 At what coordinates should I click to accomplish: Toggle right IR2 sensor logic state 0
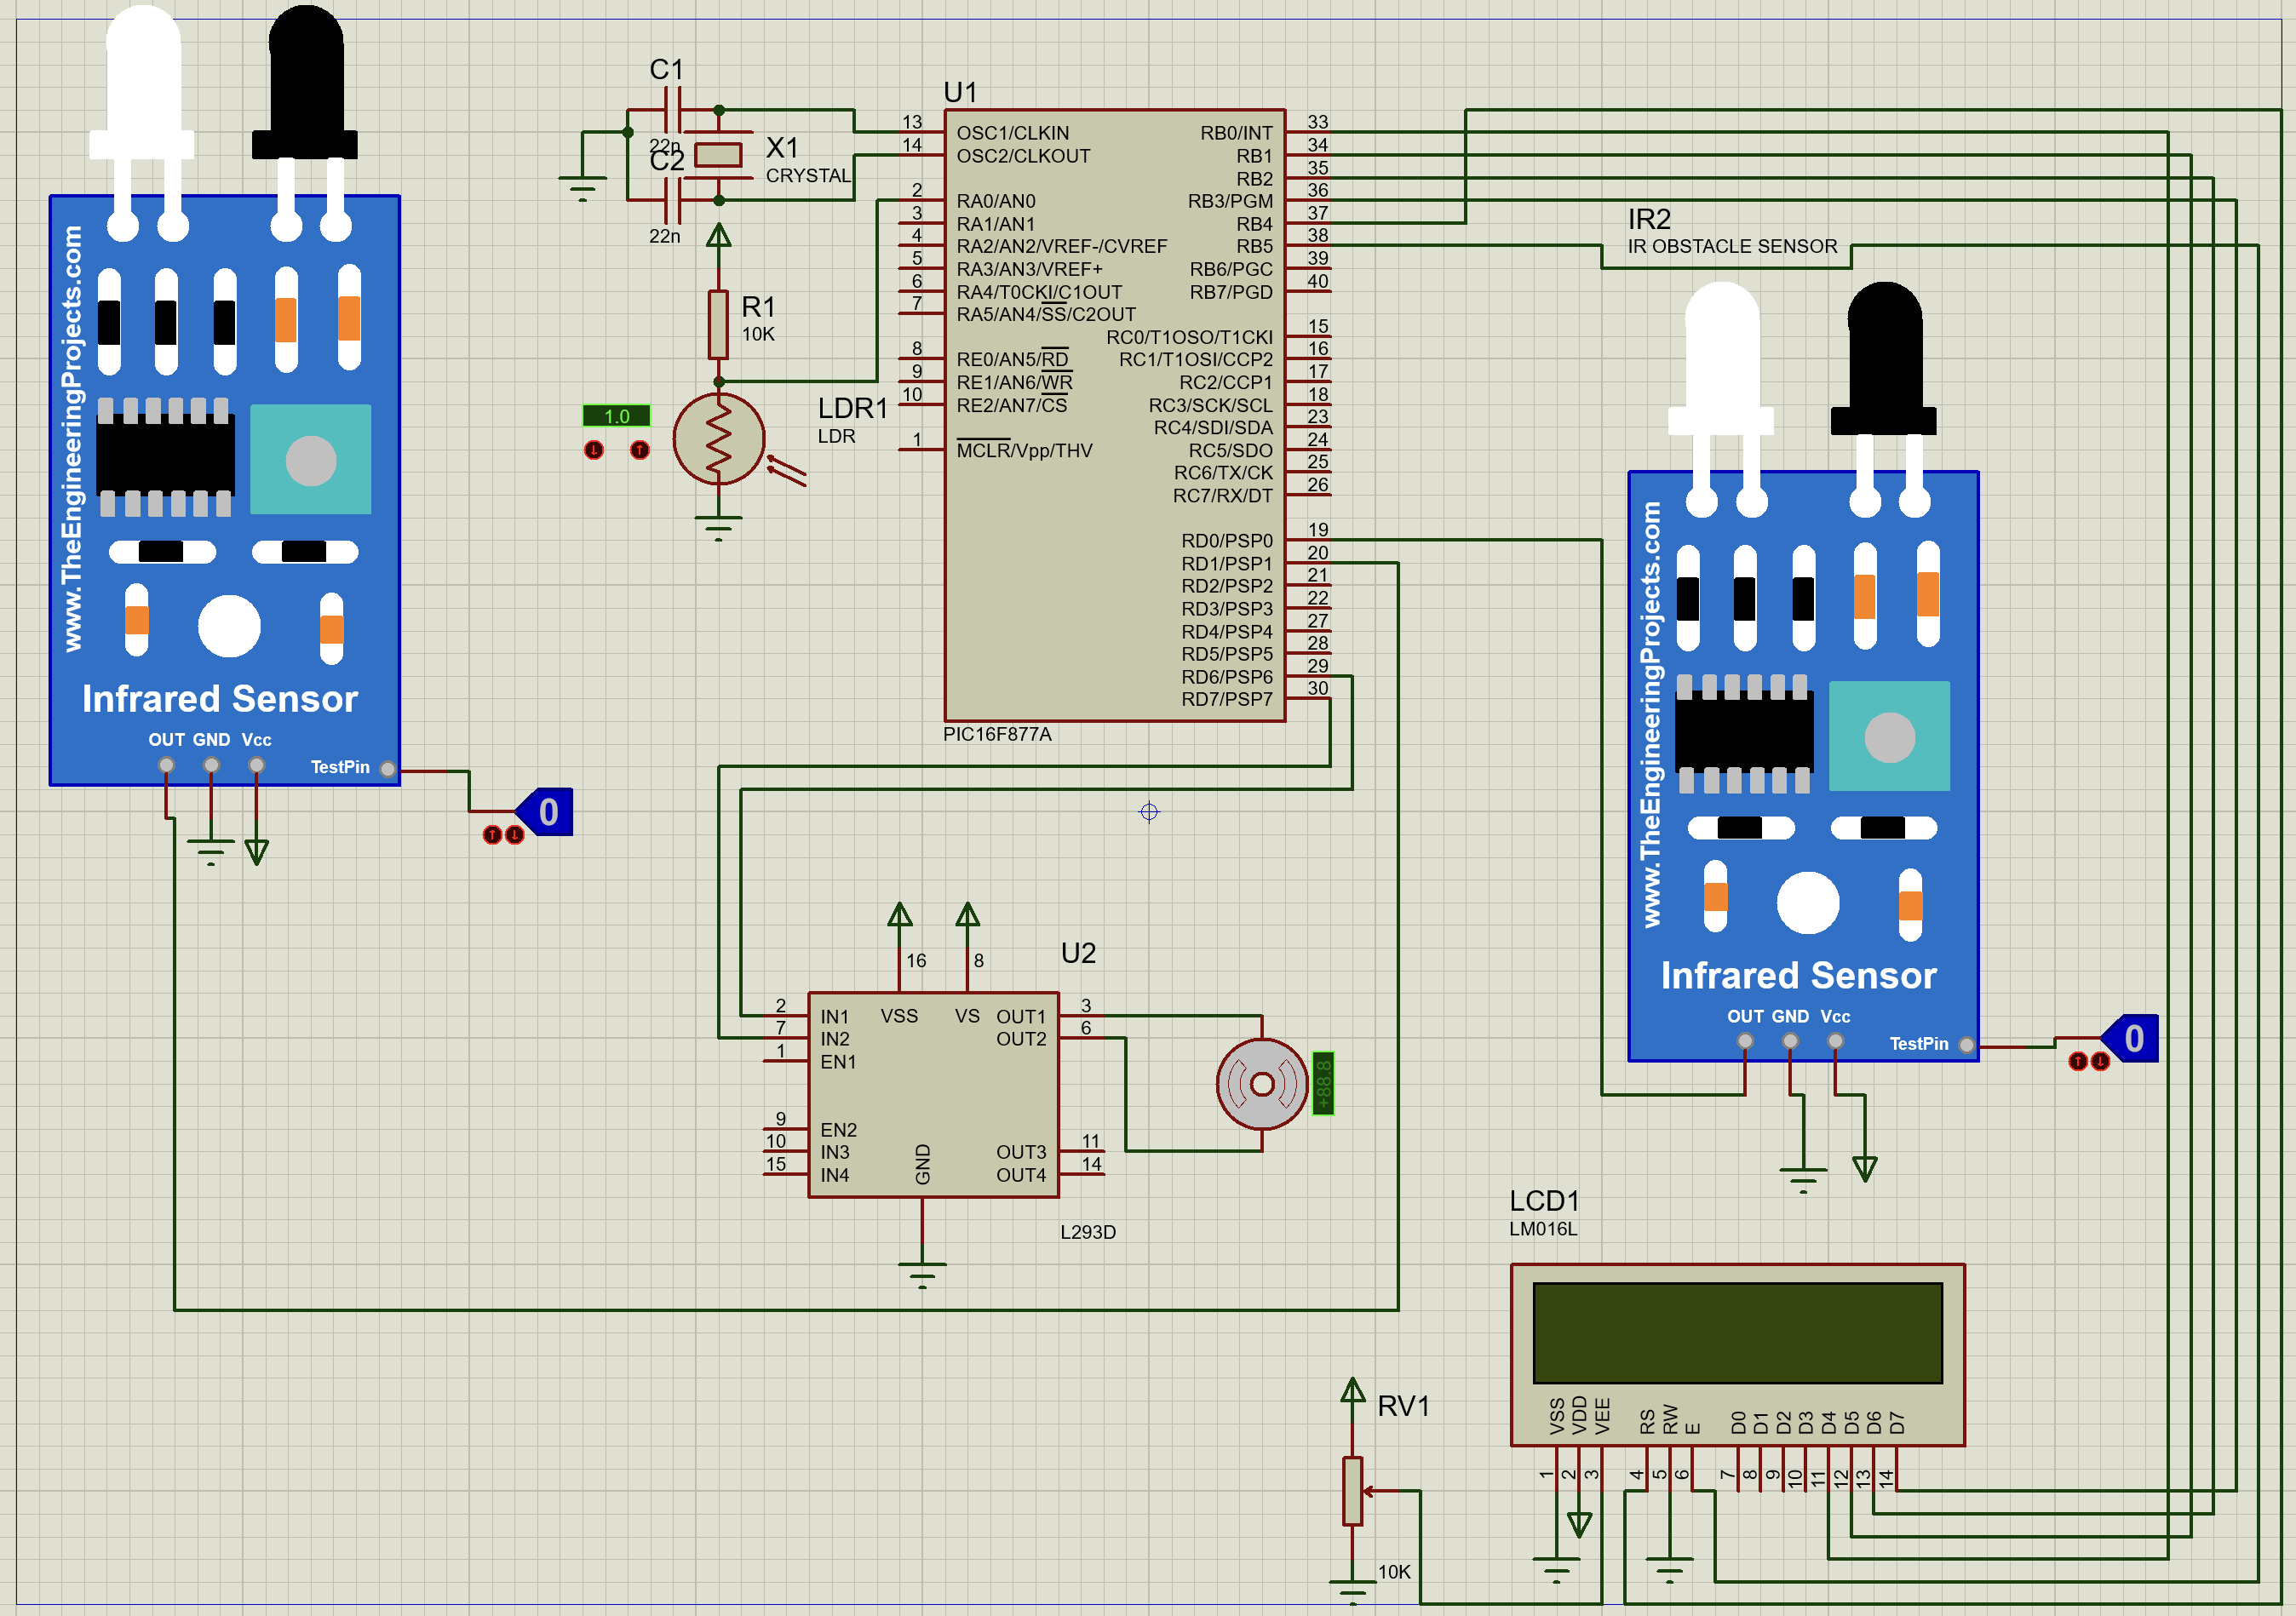pyautogui.click(x=2133, y=1038)
